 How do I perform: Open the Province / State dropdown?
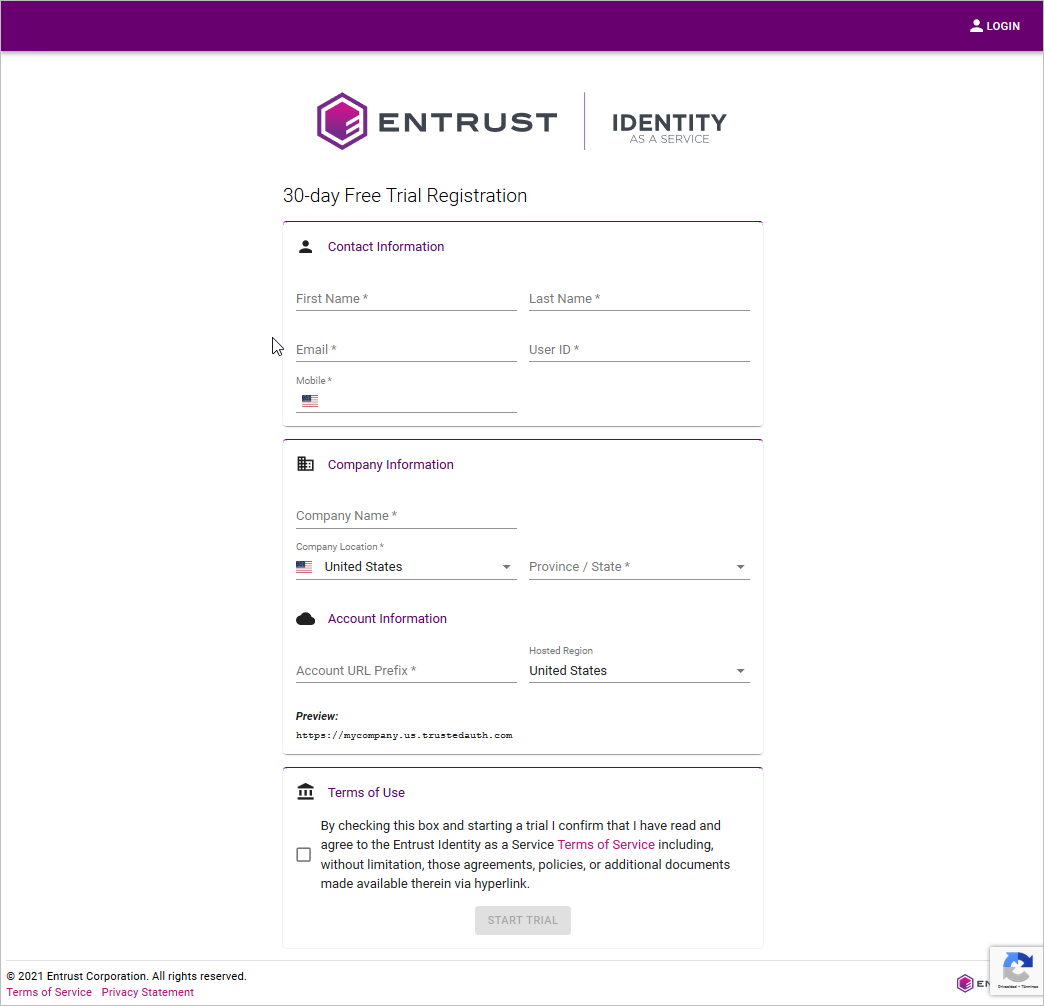coord(639,567)
